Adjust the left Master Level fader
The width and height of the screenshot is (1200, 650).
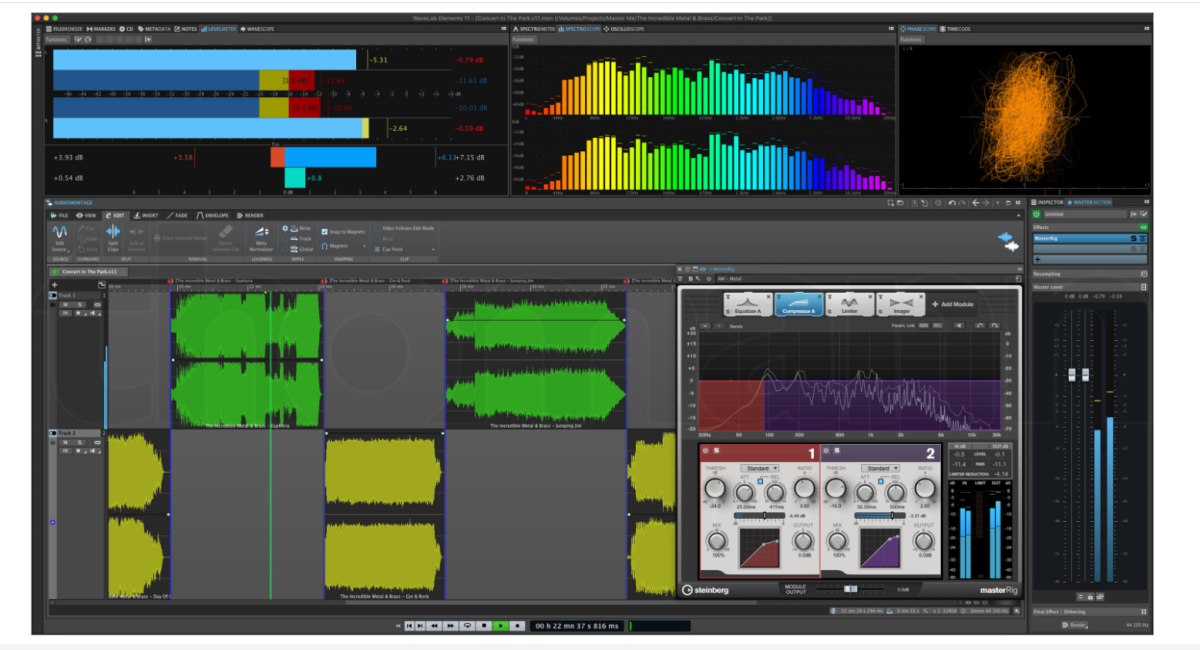click(x=1072, y=375)
